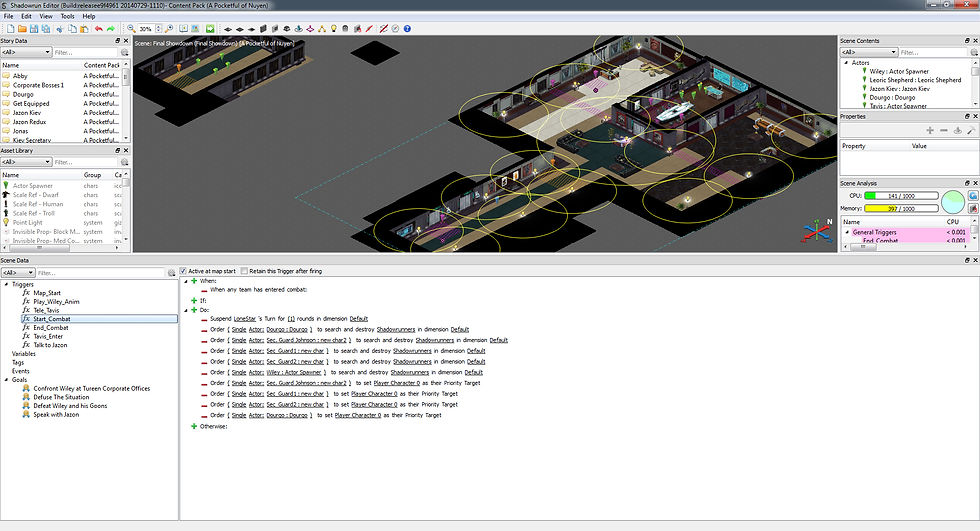The image size is (980, 531).
Task: Select the End_Combat trigger
Action: coord(51,328)
